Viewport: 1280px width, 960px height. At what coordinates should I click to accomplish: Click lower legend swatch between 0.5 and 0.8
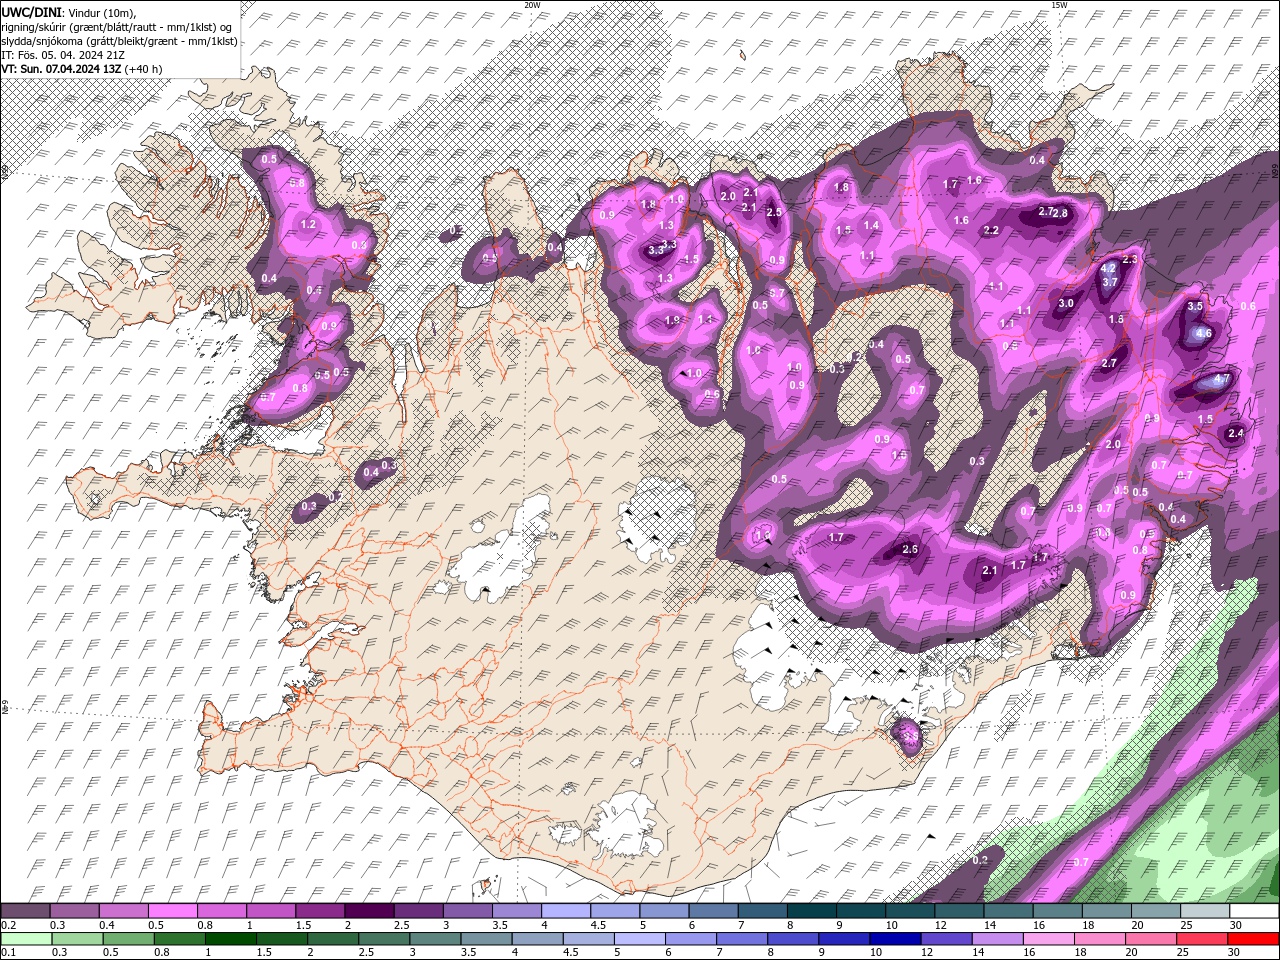(x=128, y=940)
